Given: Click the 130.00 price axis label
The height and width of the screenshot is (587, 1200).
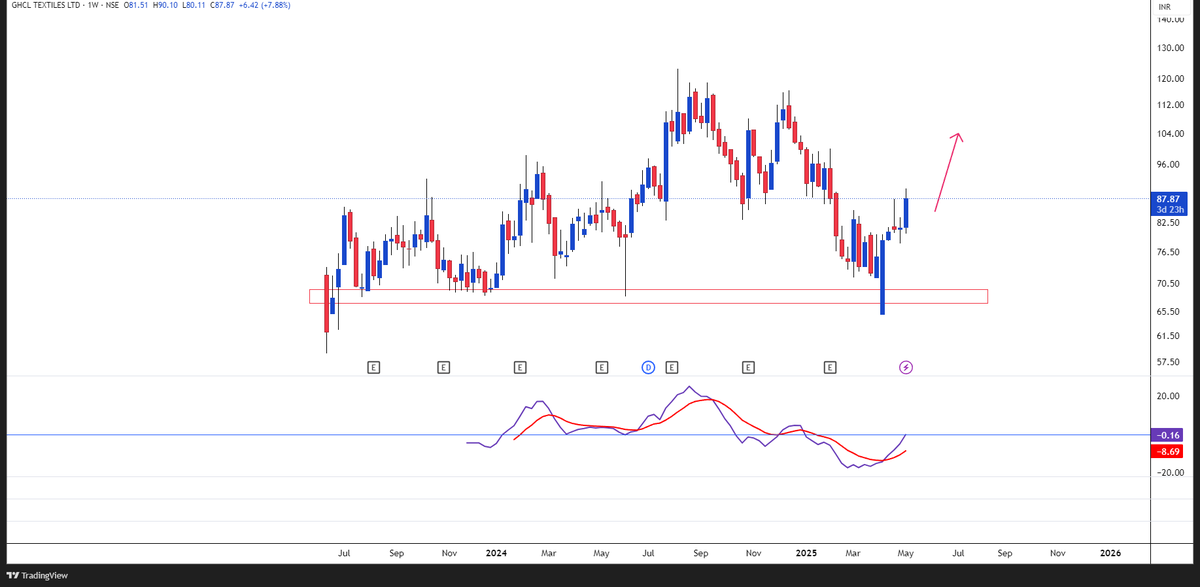Looking at the screenshot, I should tap(1170, 48).
